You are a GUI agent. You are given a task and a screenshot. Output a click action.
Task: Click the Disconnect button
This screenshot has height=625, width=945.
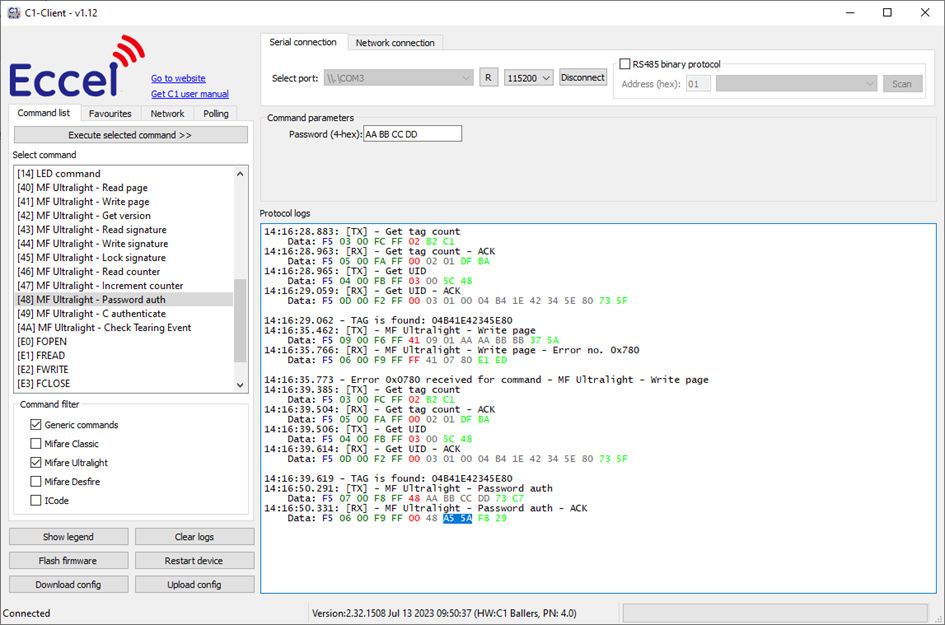pyautogui.click(x=583, y=76)
